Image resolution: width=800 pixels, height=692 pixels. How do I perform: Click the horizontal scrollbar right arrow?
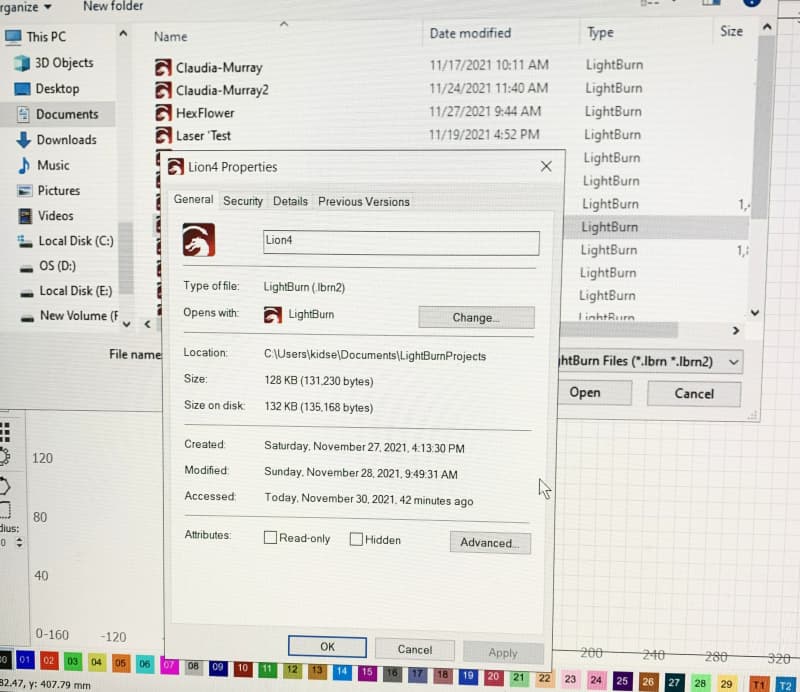coord(735,331)
